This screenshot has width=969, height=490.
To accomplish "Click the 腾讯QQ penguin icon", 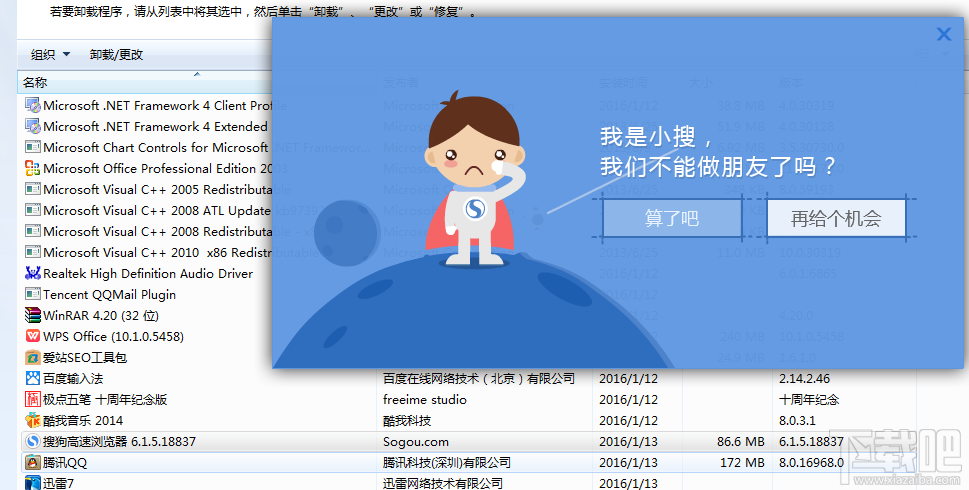I will pyautogui.click(x=32, y=463).
